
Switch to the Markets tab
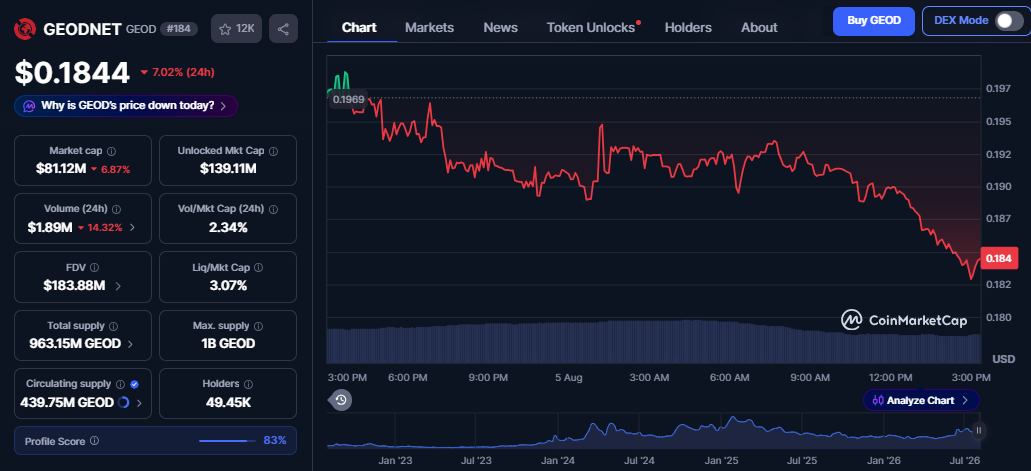429,28
